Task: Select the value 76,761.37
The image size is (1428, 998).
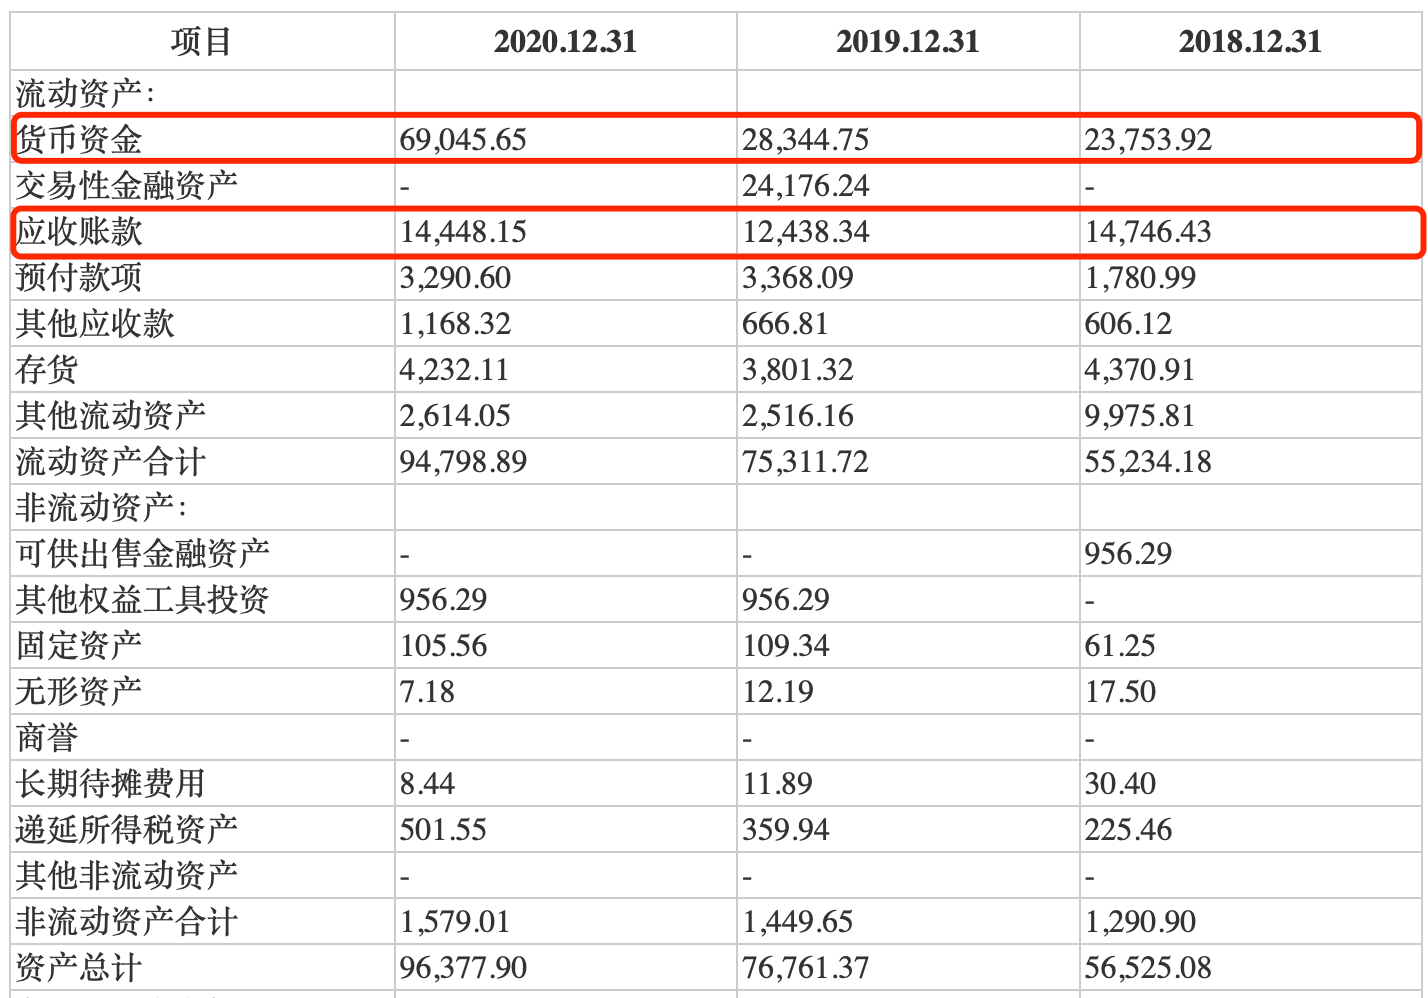Action: click(806, 967)
